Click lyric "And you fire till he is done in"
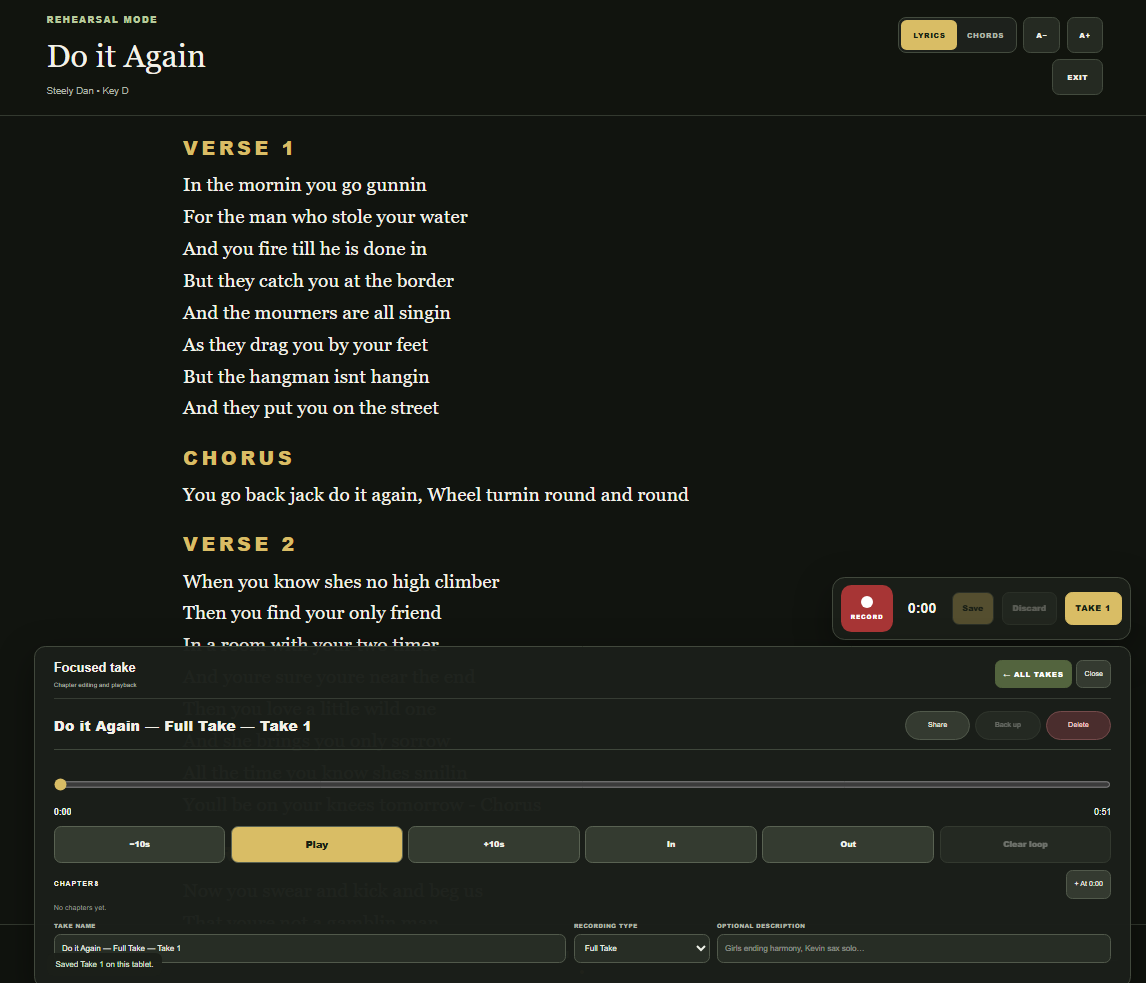Image resolution: width=1146 pixels, height=983 pixels. [x=305, y=248]
